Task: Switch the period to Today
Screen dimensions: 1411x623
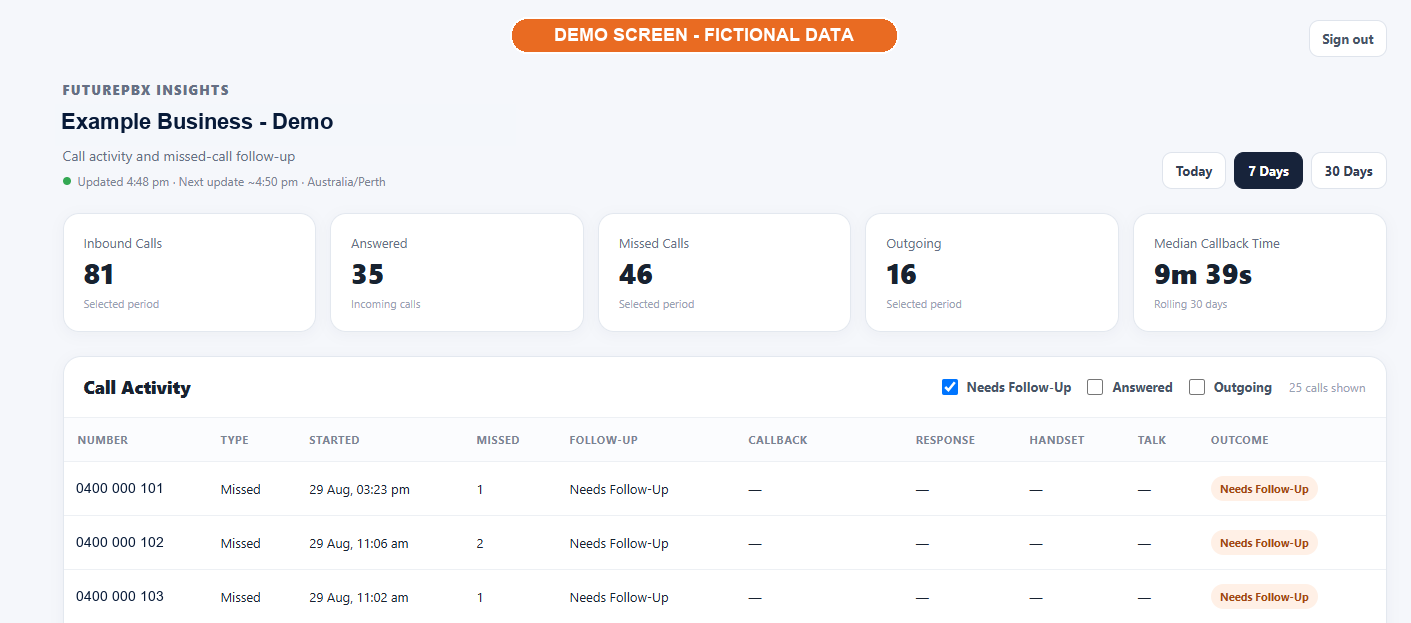Action: point(1194,171)
